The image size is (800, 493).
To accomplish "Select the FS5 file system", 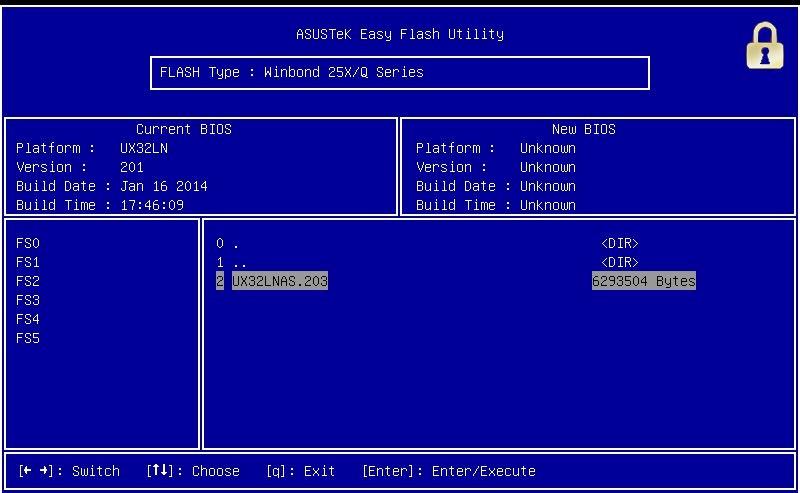I will pyautogui.click(x=28, y=338).
